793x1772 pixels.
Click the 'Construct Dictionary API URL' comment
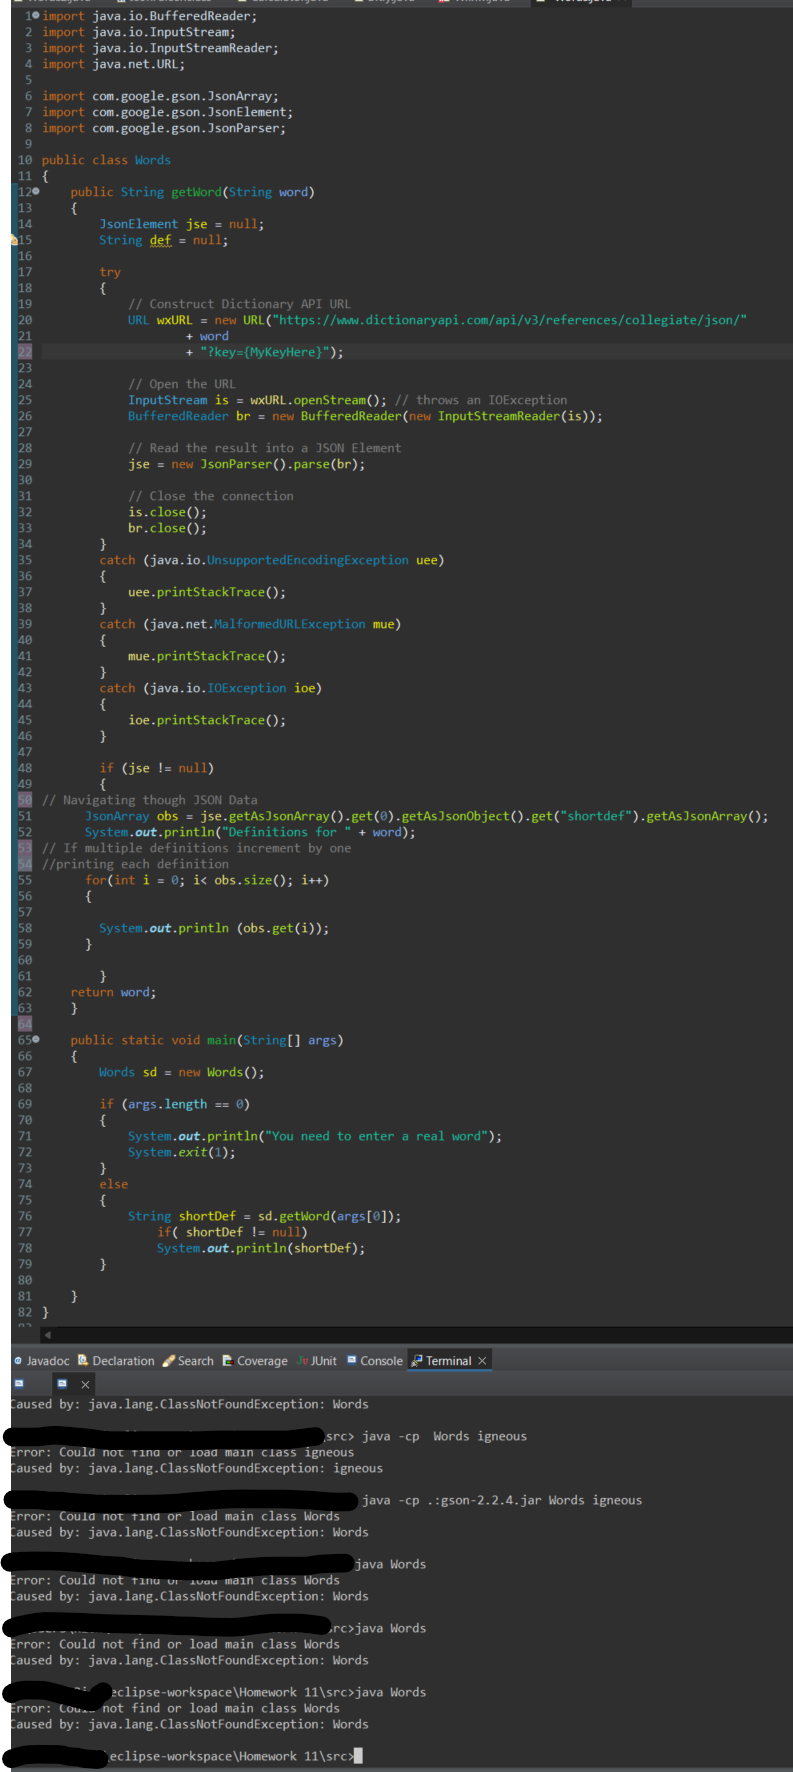coord(240,304)
